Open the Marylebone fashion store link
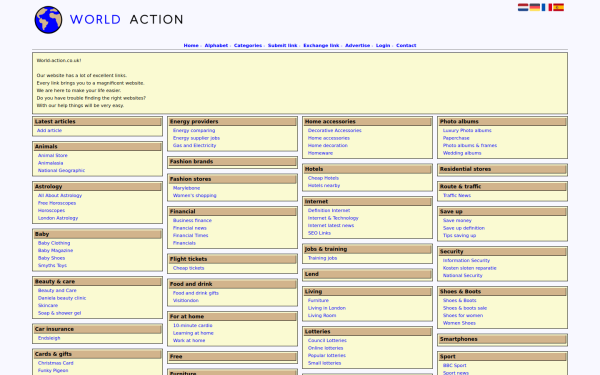600x375 pixels. (x=186, y=188)
